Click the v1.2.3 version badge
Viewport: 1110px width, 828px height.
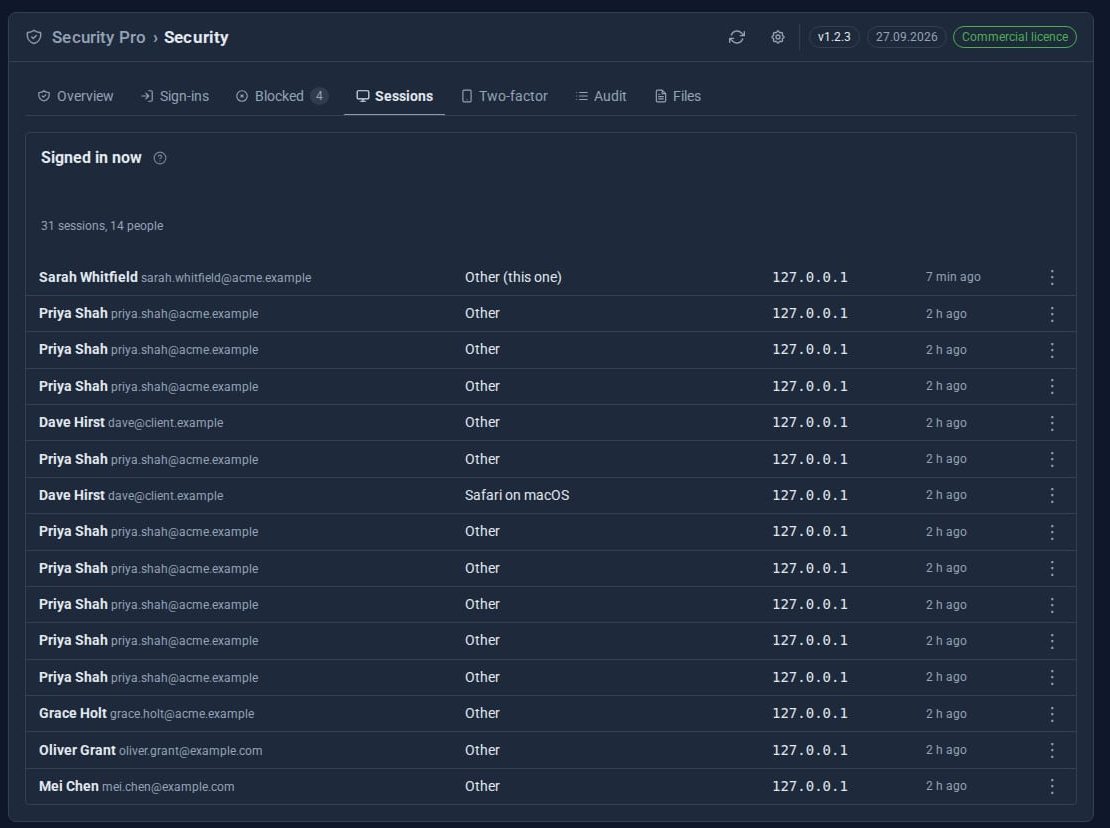point(834,37)
